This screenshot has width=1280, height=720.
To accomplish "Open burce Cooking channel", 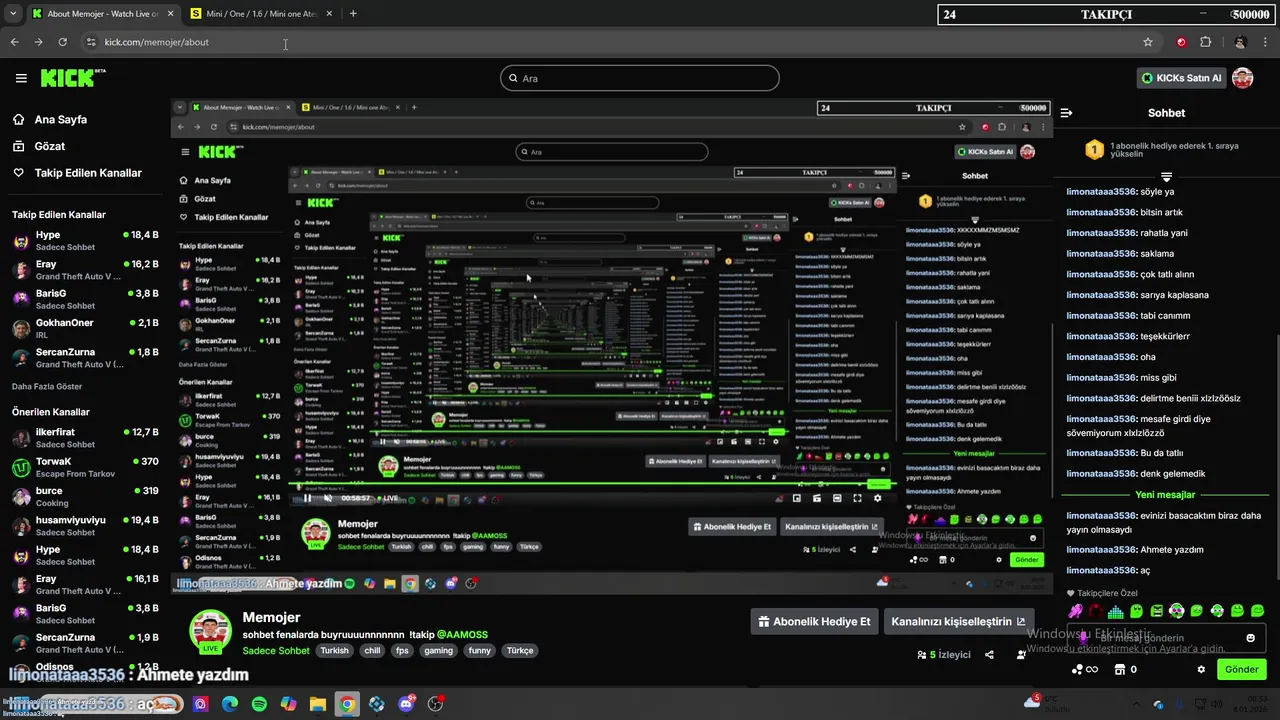I will click(85, 497).
